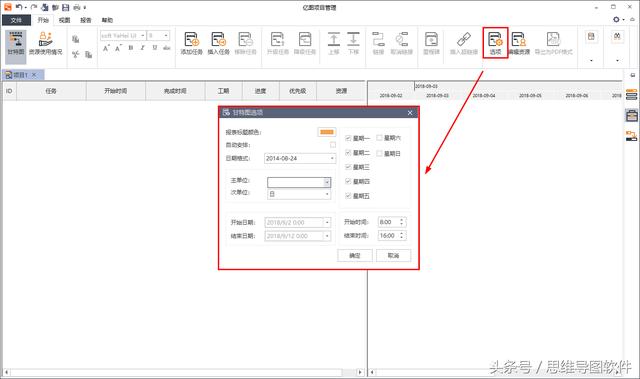Switch to the 报告 Report ribbon tab
This screenshot has width=640, height=379.
86,20
